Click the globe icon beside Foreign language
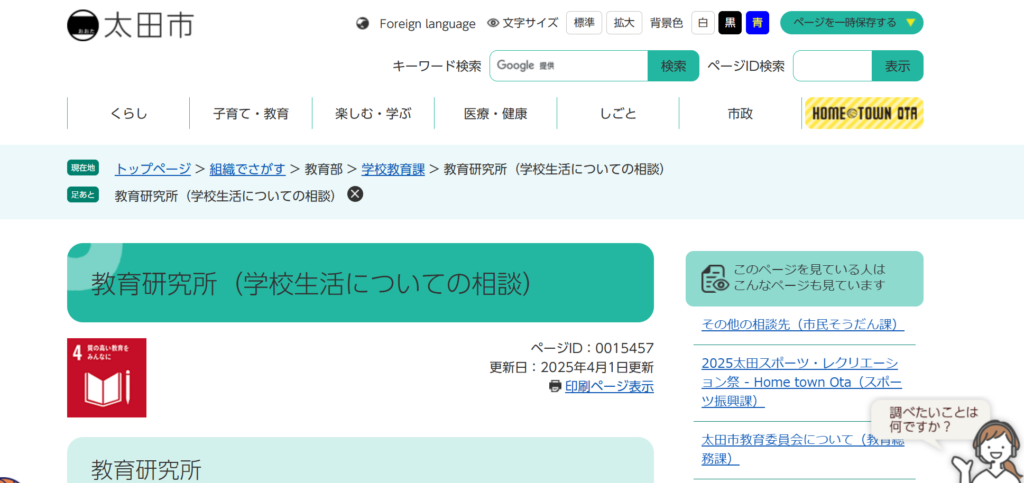The width and height of the screenshot is (1024, 483). click(363, 23)
